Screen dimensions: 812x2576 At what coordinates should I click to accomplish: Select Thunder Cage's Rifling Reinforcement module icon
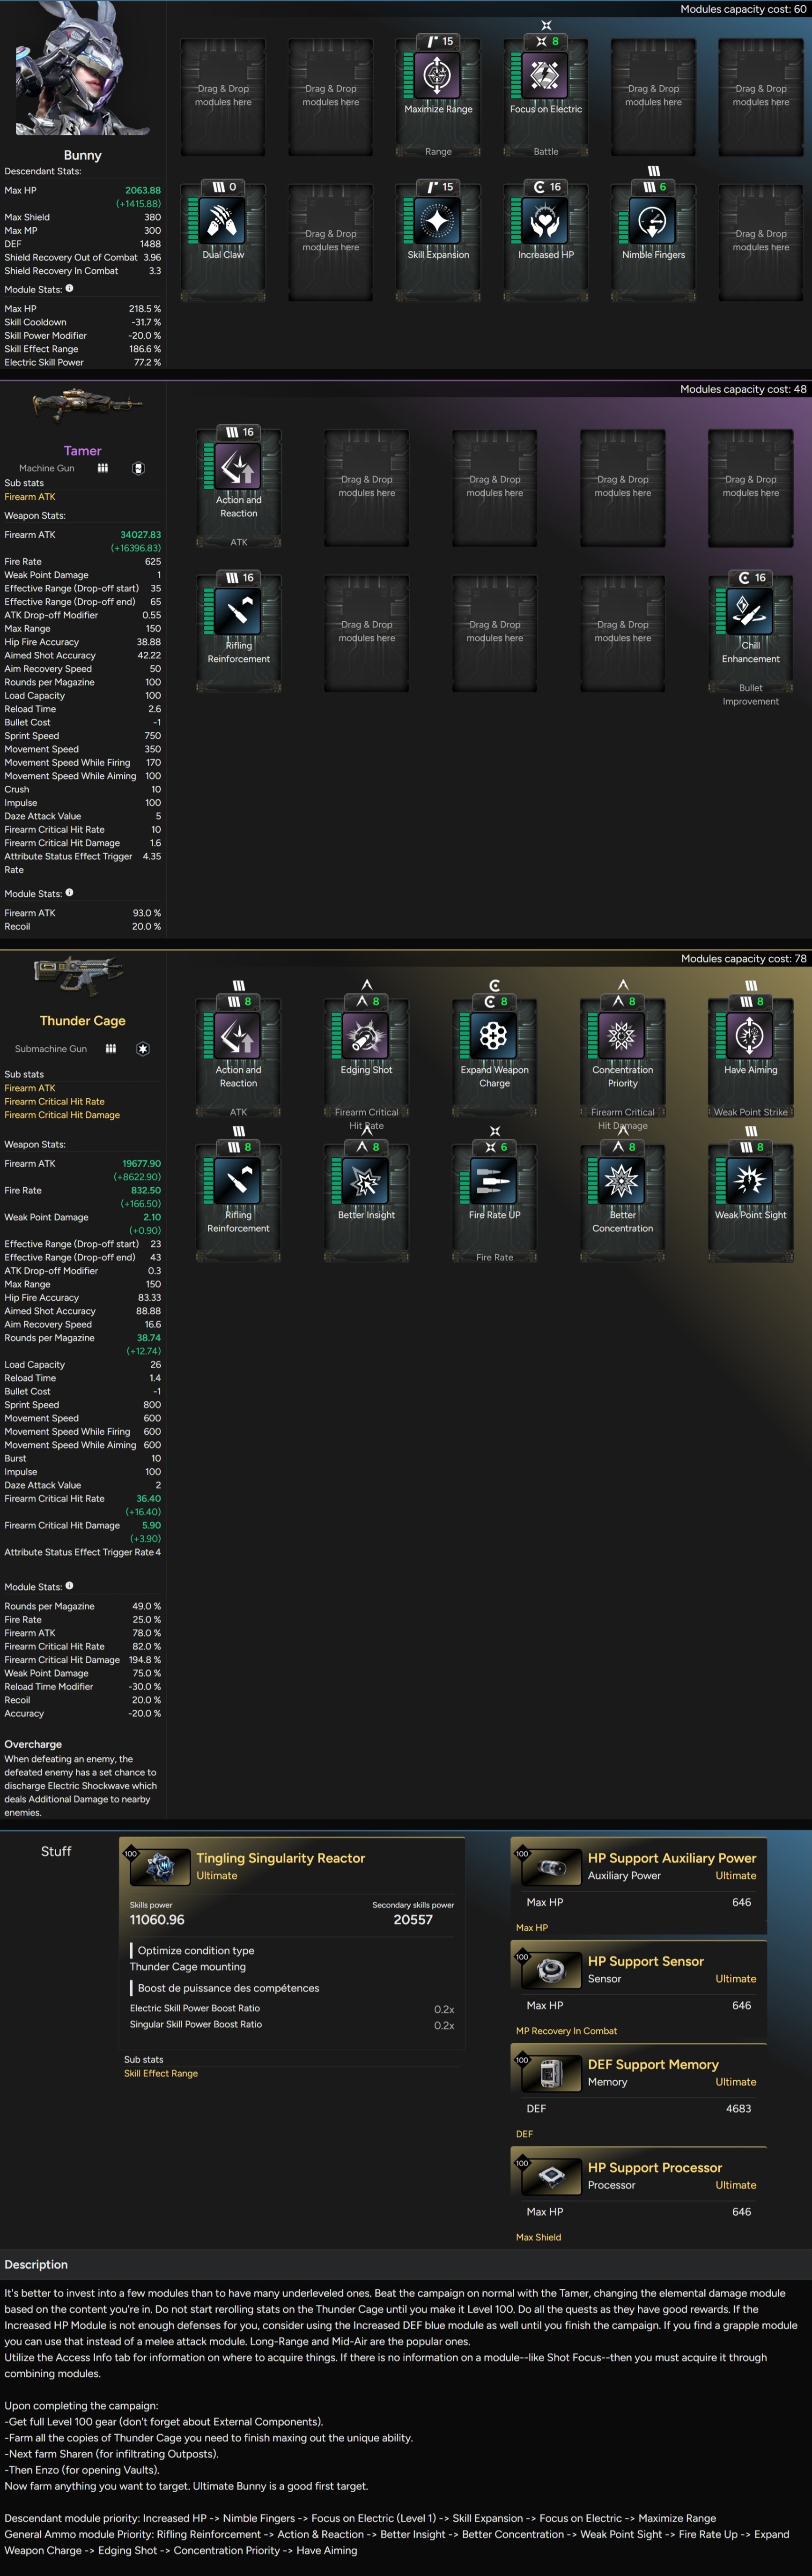point(239,1181)
